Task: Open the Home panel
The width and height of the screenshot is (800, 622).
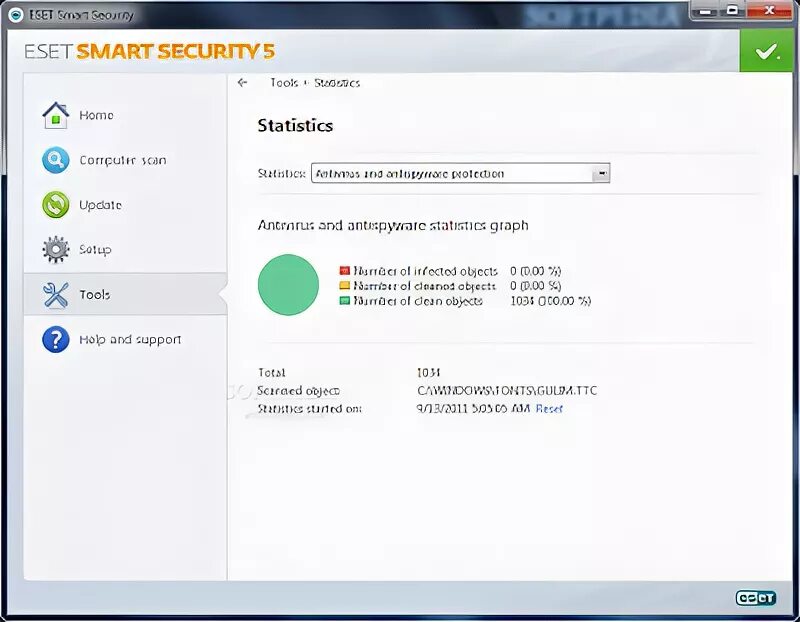Action: tap(56, 115)
